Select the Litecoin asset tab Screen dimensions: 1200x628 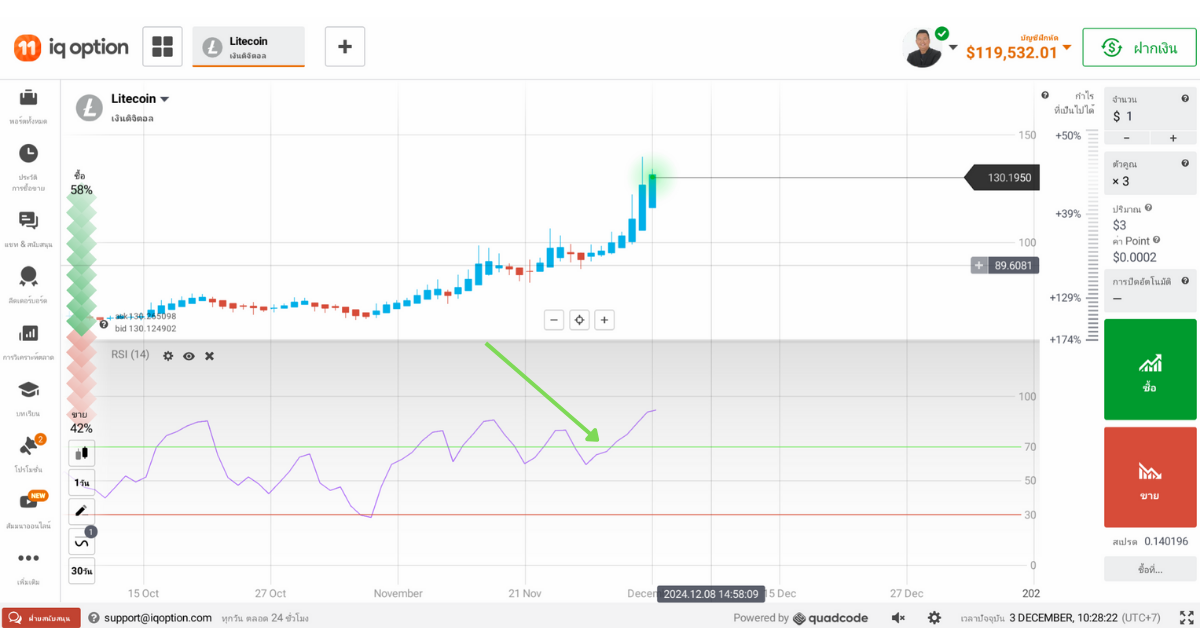249,47
